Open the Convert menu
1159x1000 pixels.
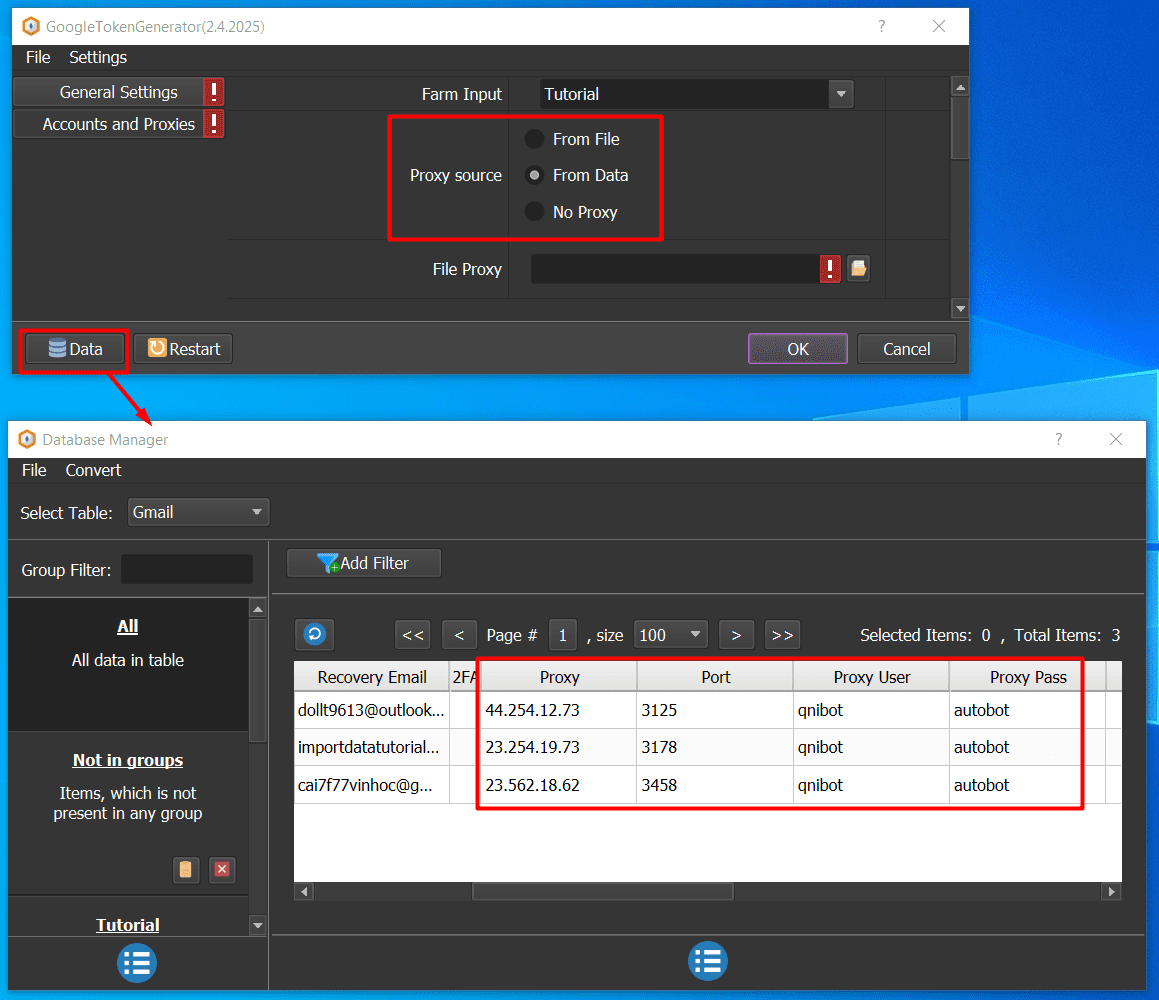[93, 470]
